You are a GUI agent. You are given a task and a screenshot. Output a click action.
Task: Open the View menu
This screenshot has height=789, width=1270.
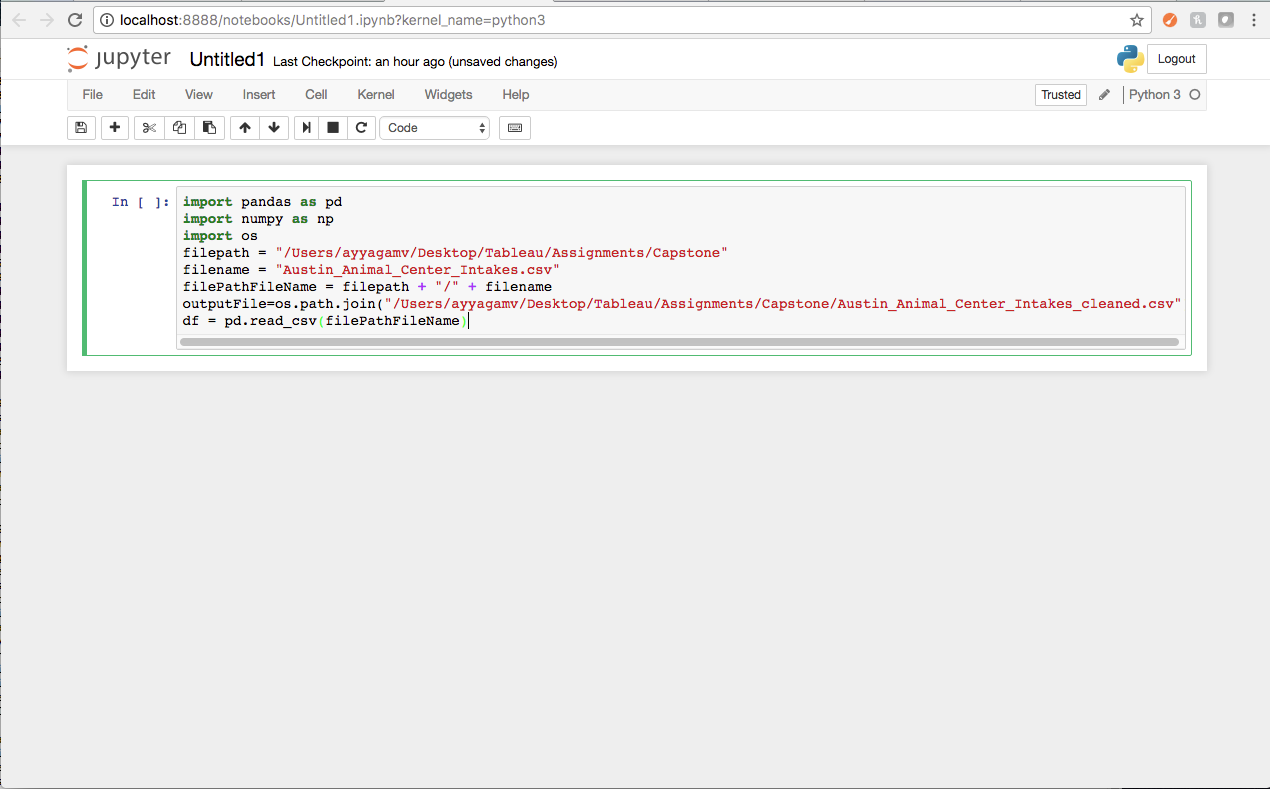199,95
